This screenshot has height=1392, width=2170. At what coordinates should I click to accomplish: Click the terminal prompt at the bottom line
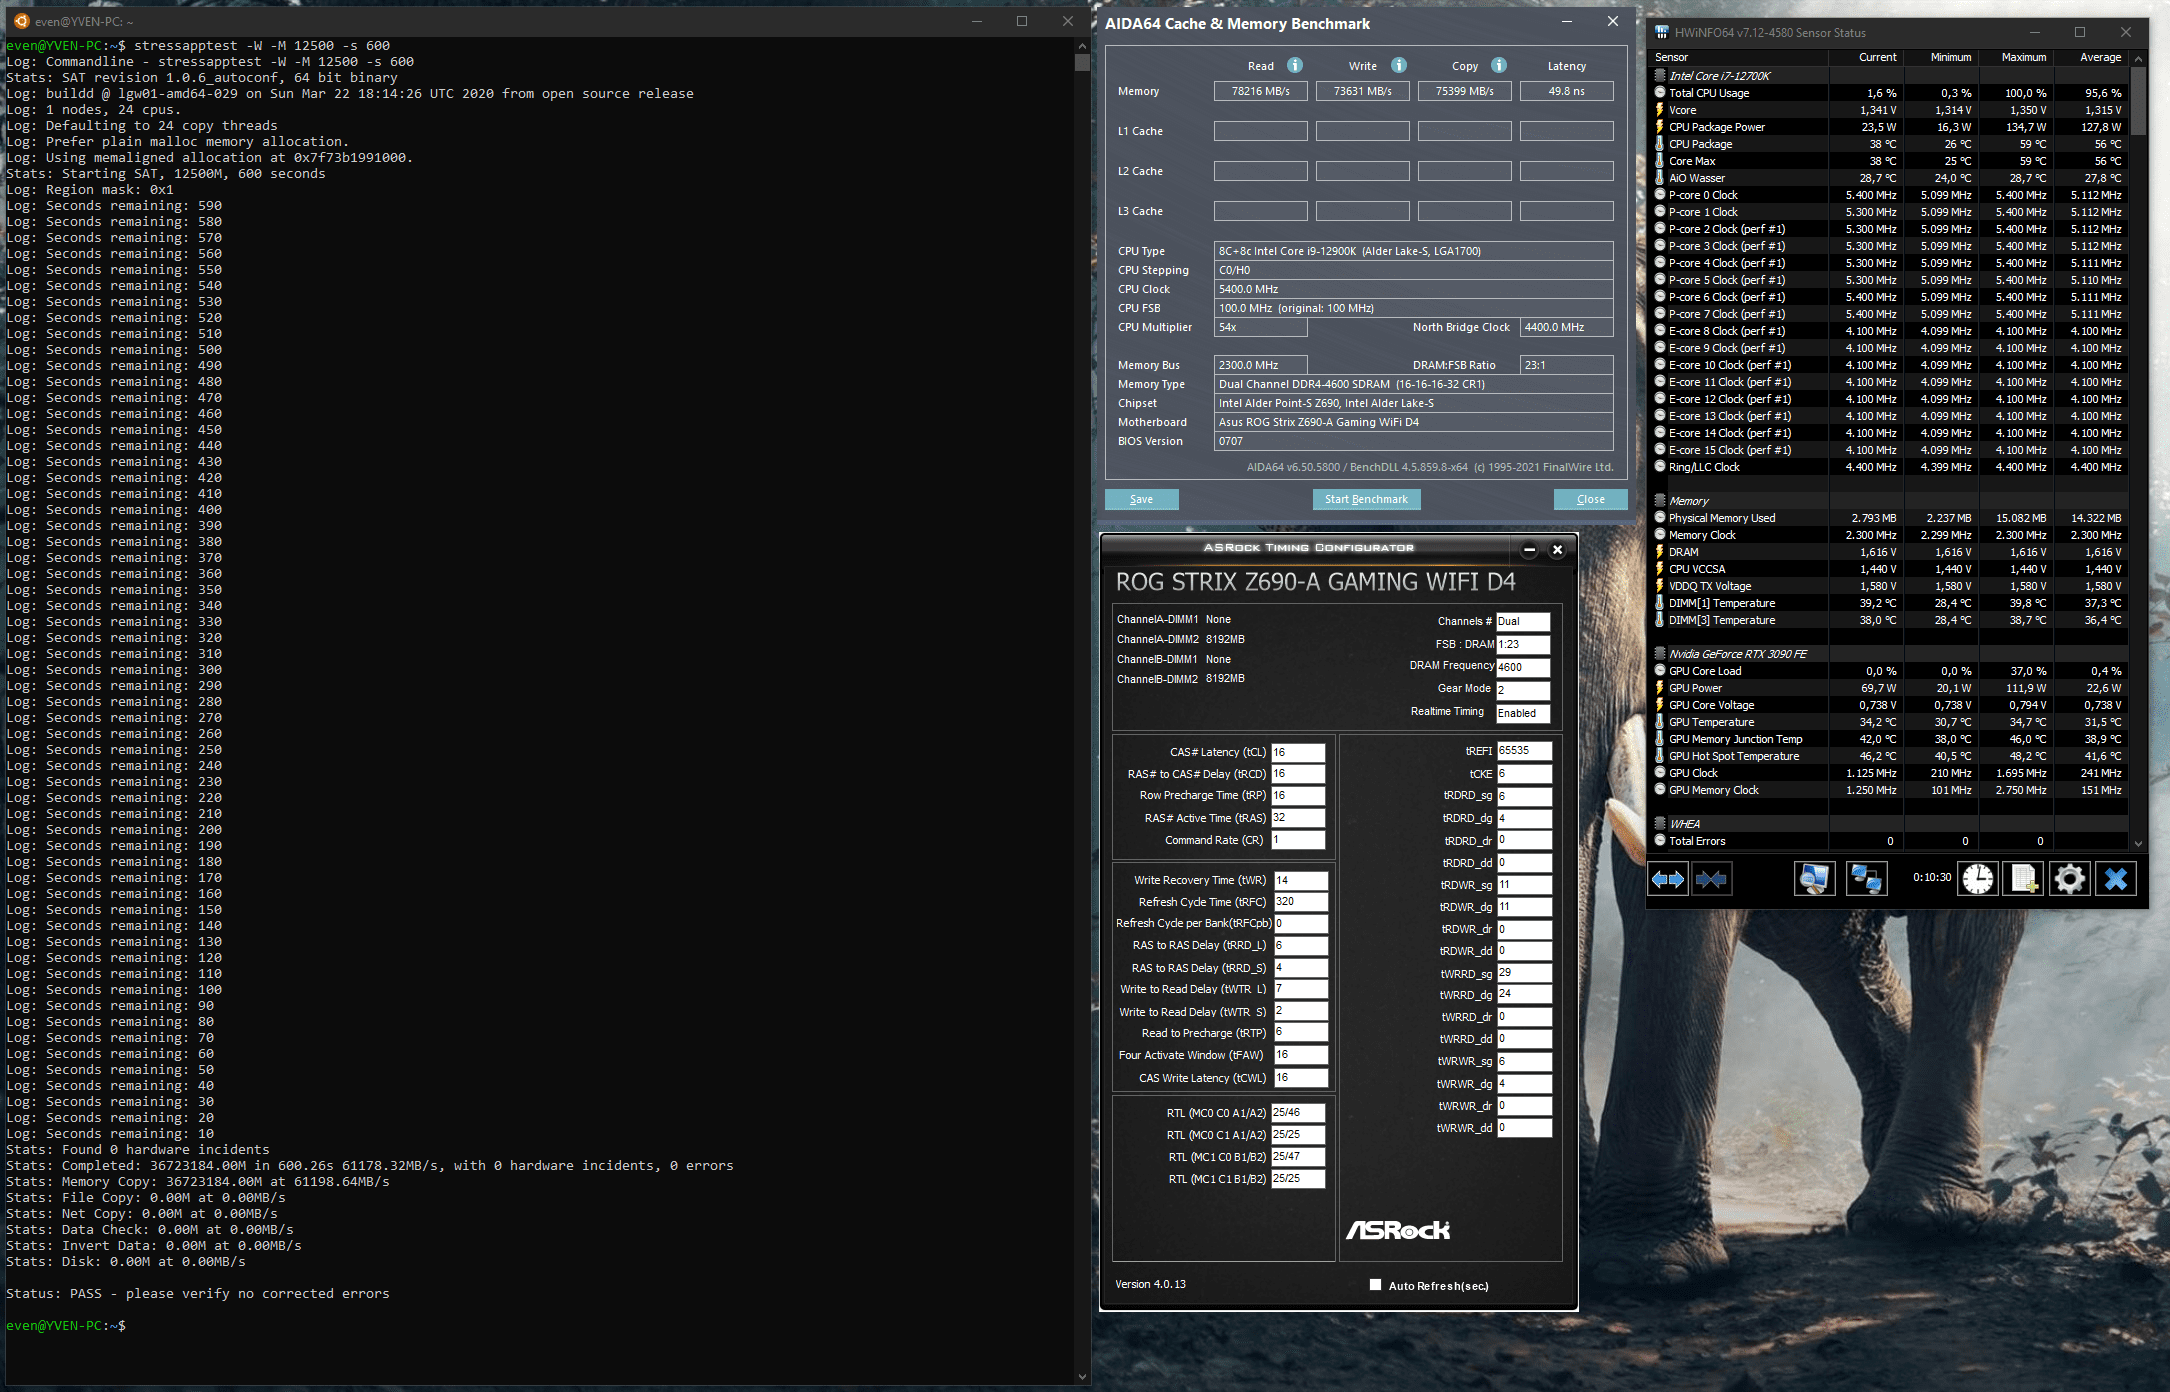[x=66, y=1325]
